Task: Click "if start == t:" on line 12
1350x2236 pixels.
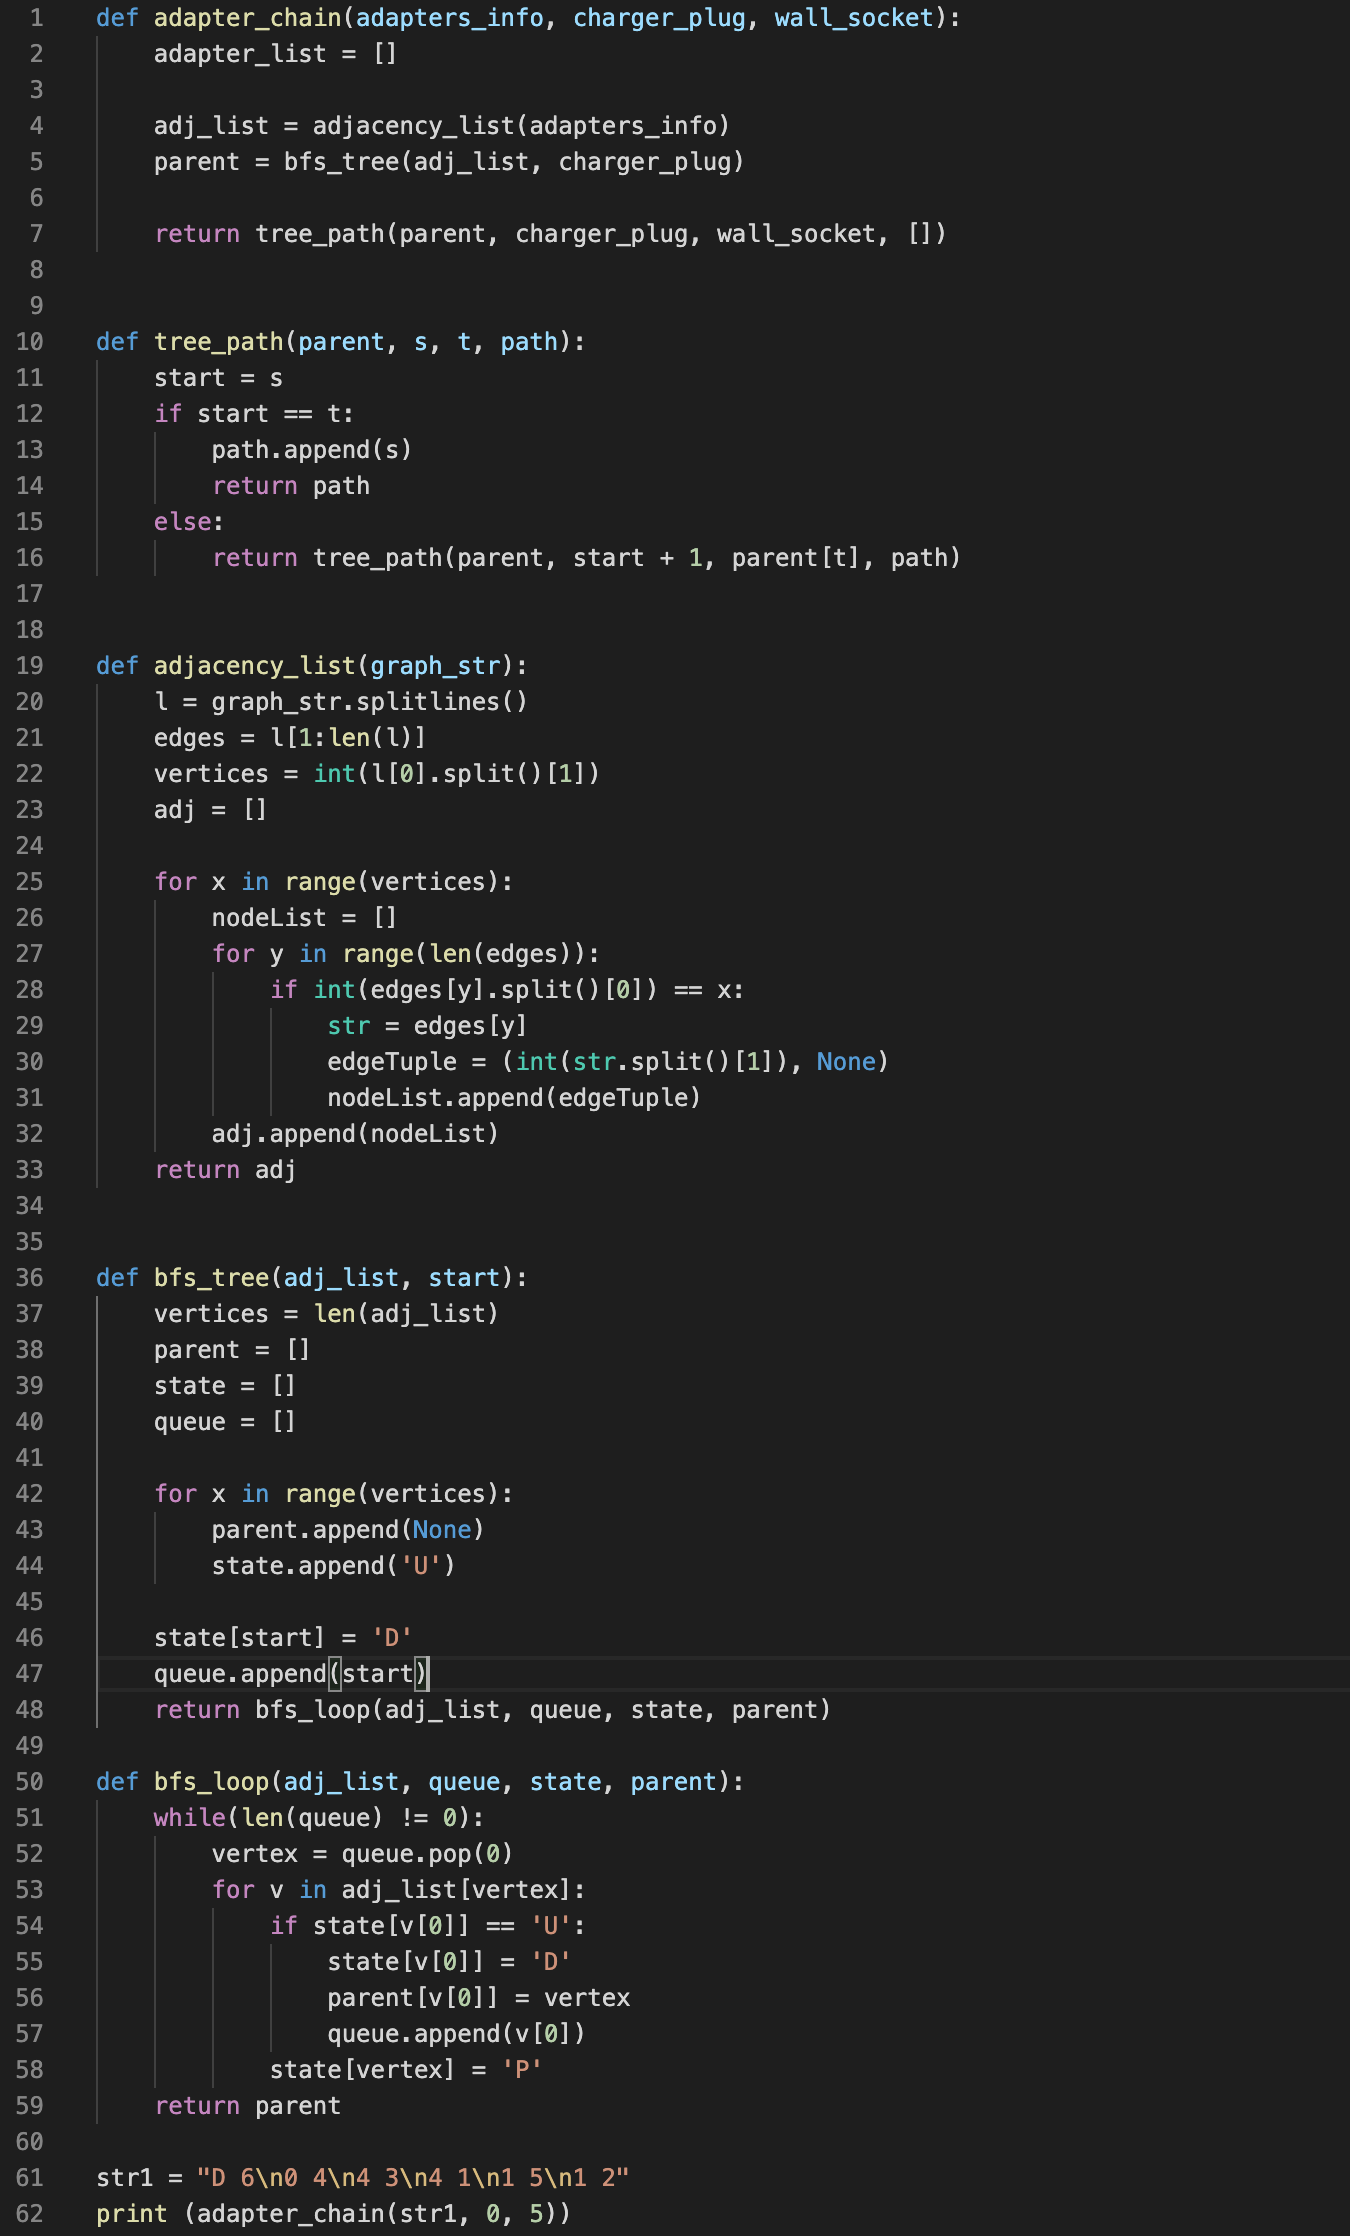Action: tap(254, 414)
